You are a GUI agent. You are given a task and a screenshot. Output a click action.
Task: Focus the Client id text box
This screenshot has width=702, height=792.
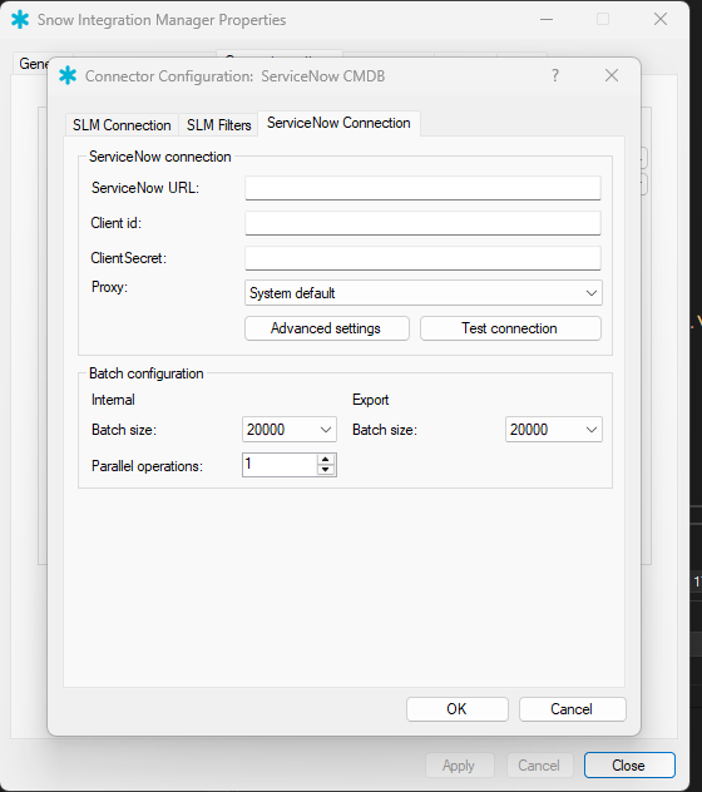click(423, 223)
